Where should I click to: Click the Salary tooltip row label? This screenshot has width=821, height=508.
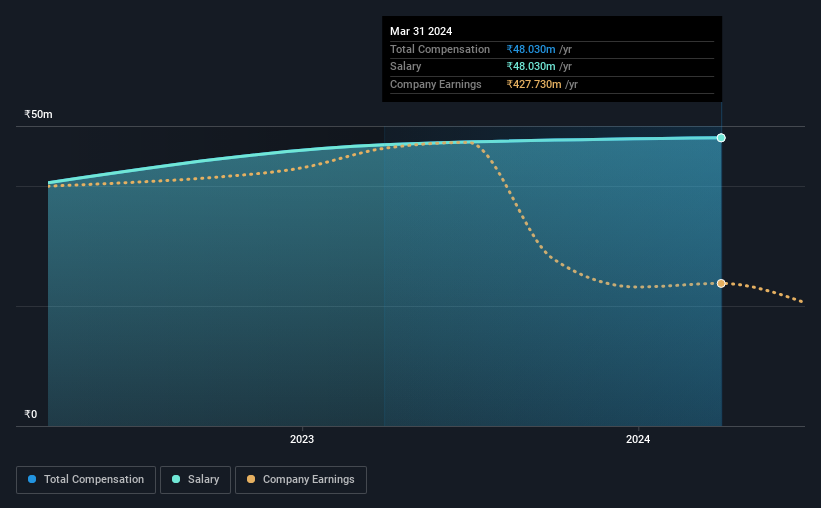(x=405, y=67)
